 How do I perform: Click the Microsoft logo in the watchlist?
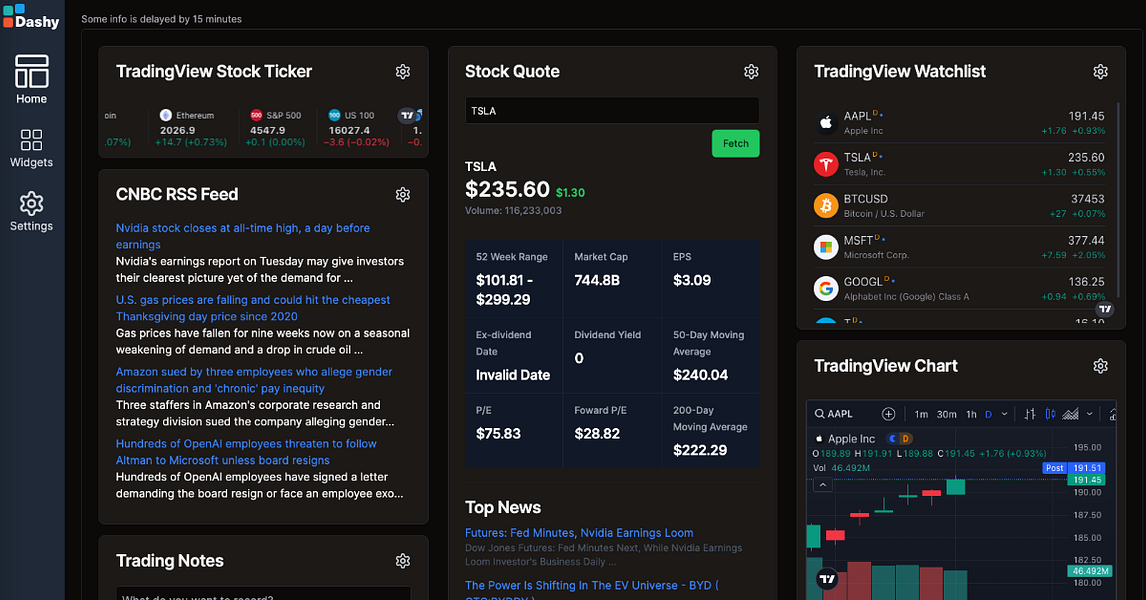click(826, 247)
